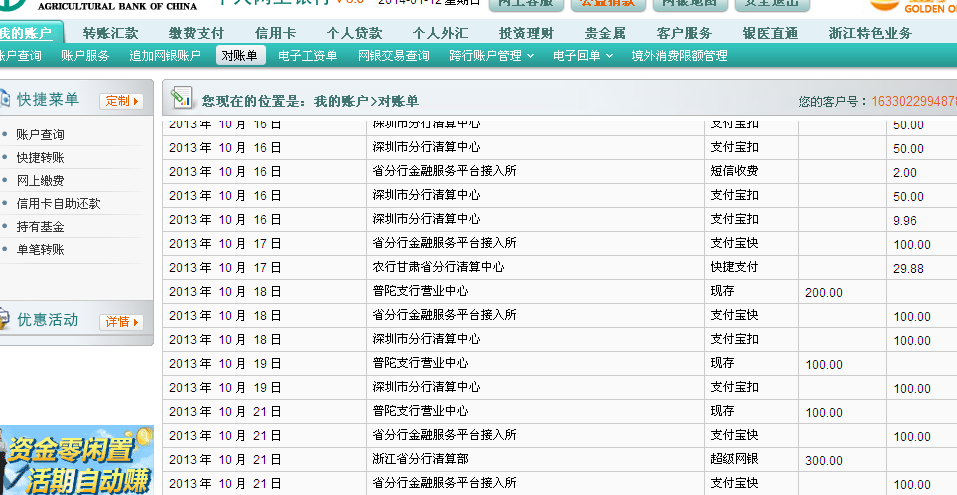Open 详情 details for 优惠活动
957x495 pixels.
pyautogui.click(x=121, y=321)
